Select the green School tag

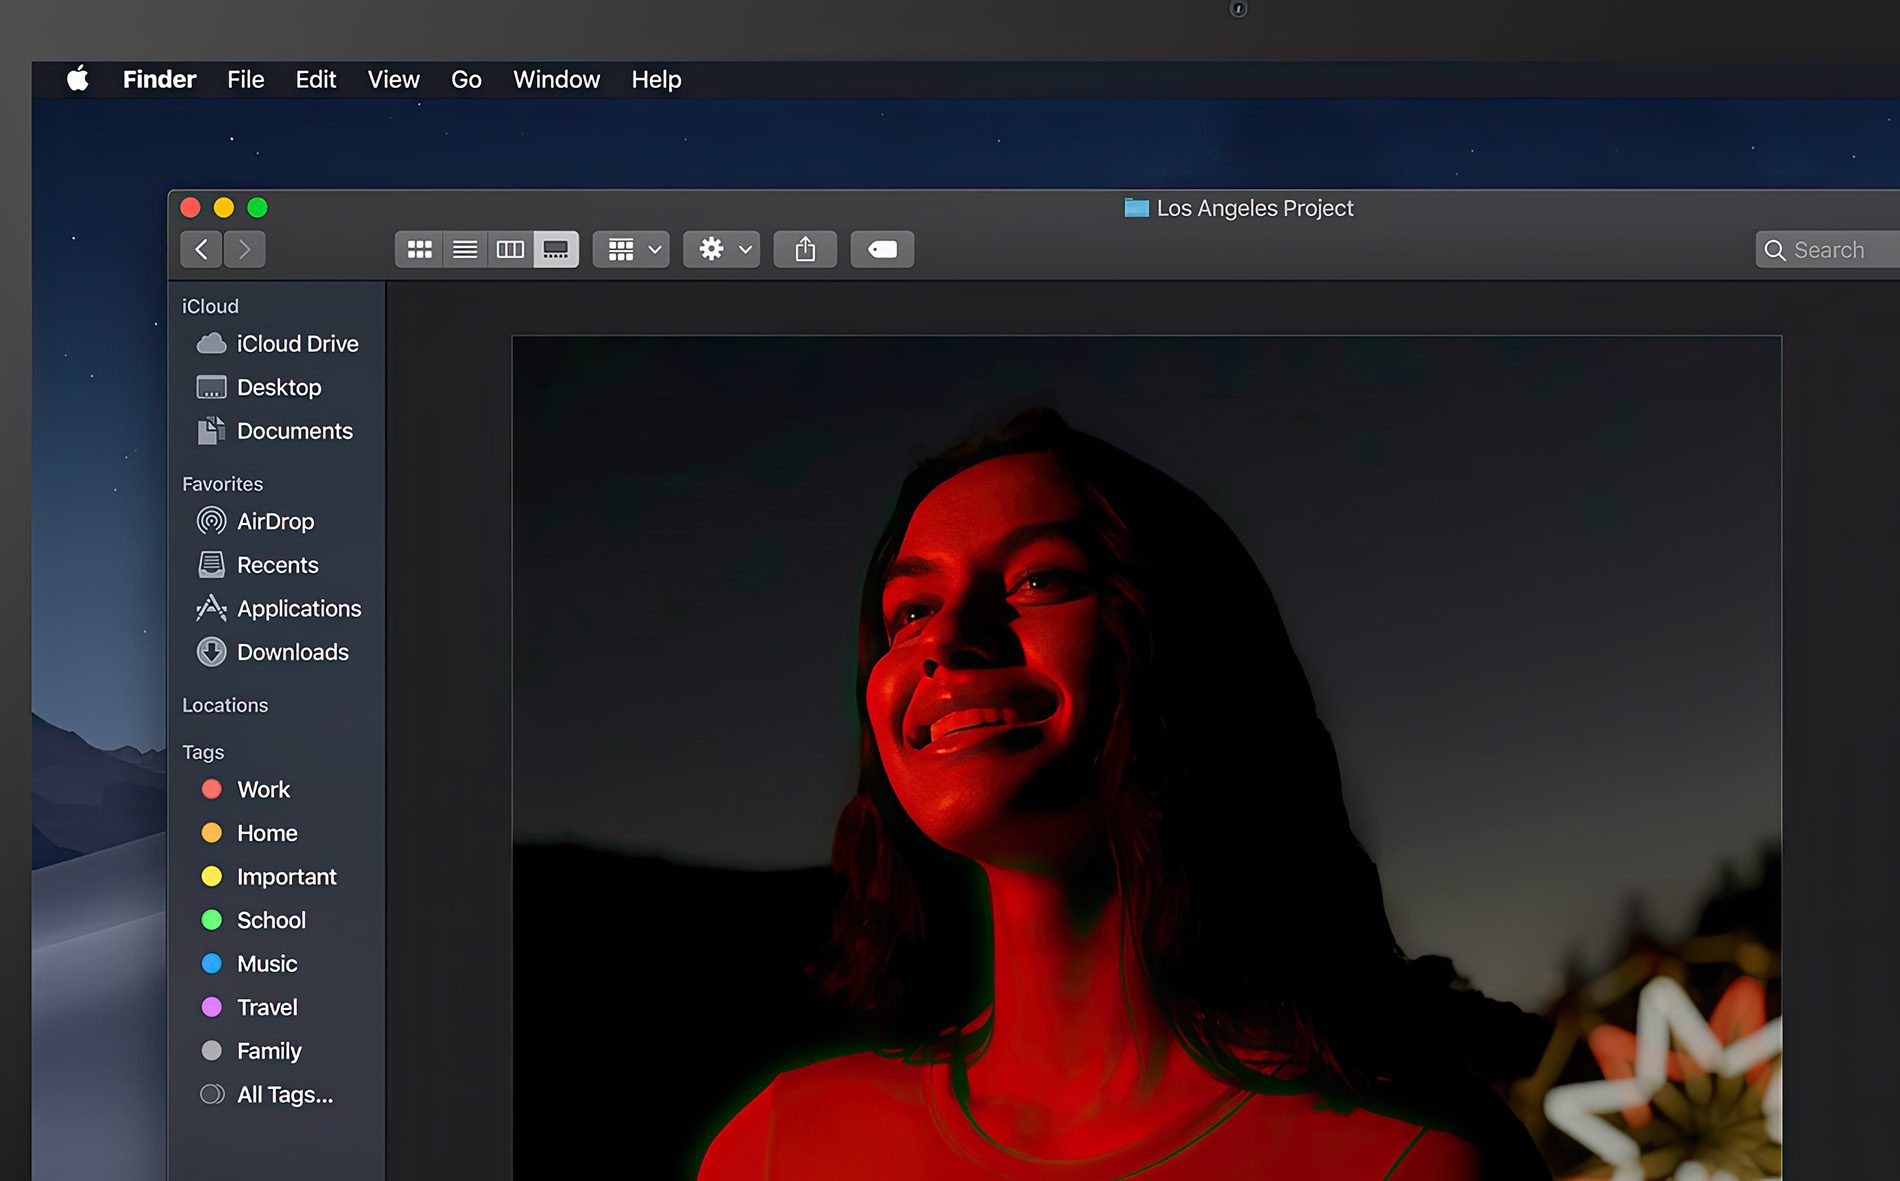[270, 920]
